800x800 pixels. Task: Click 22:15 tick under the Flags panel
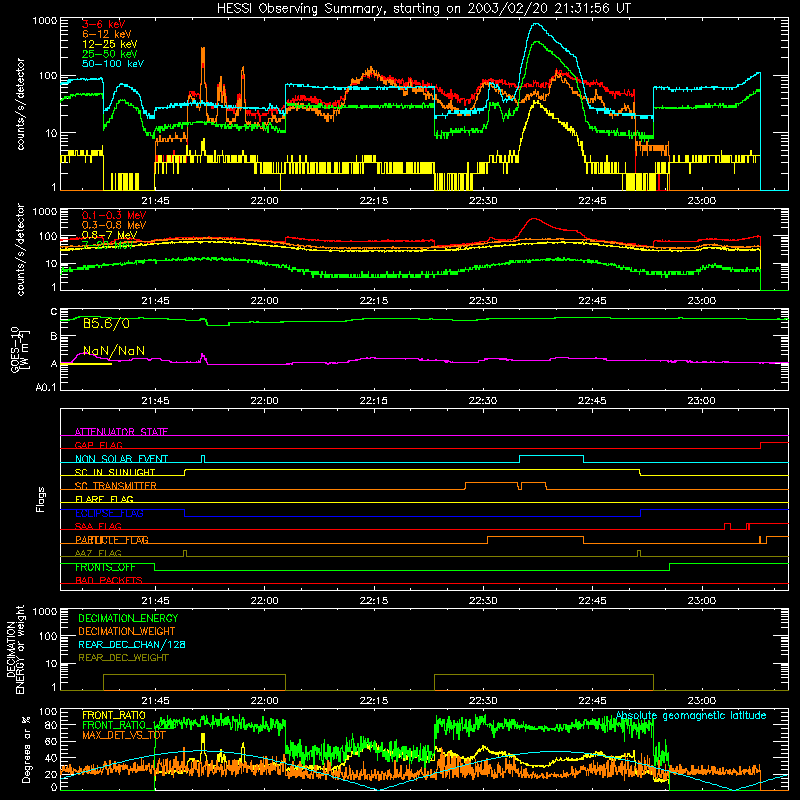[x=373, y=601]
